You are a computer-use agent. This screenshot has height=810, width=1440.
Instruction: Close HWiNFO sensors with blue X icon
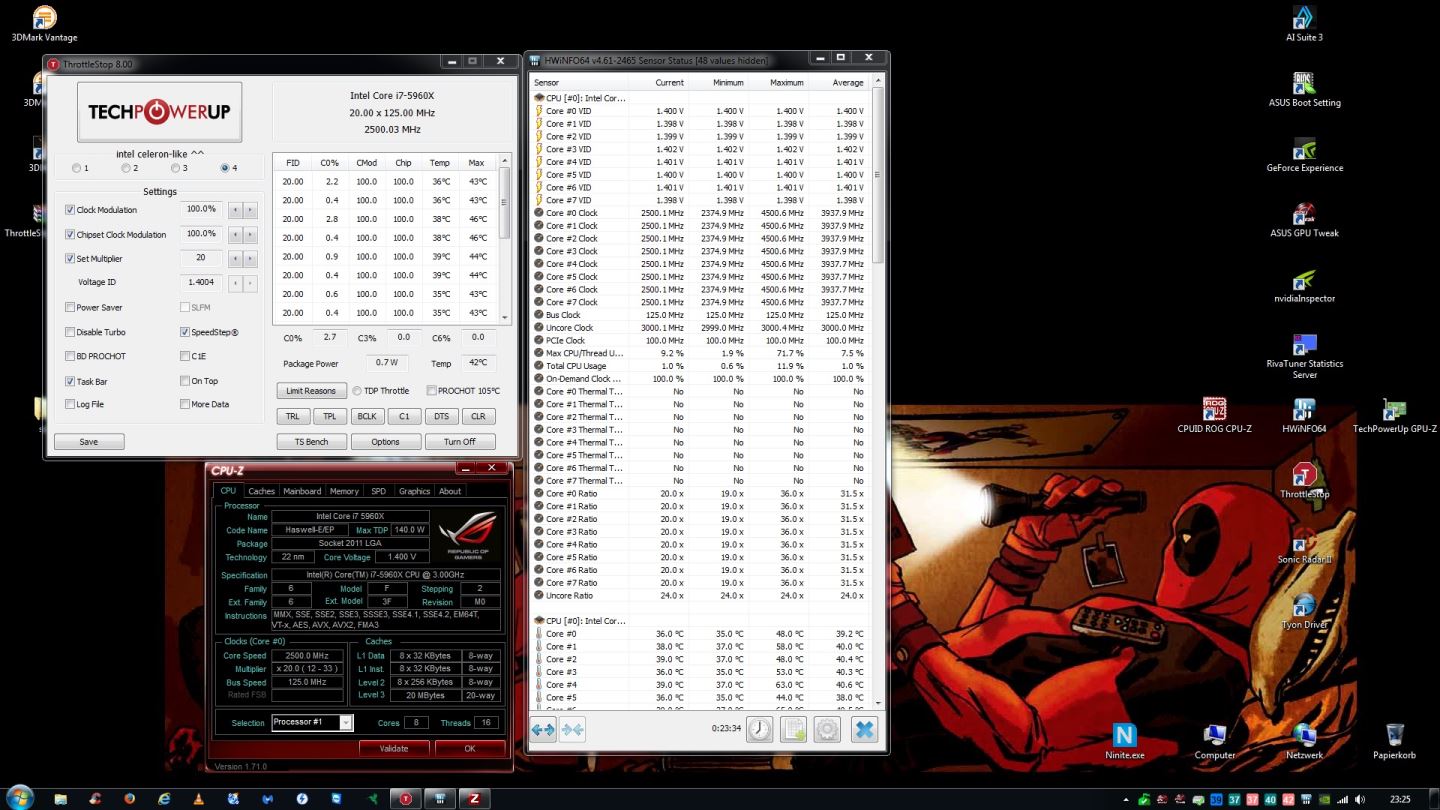[x=864, y=730]
